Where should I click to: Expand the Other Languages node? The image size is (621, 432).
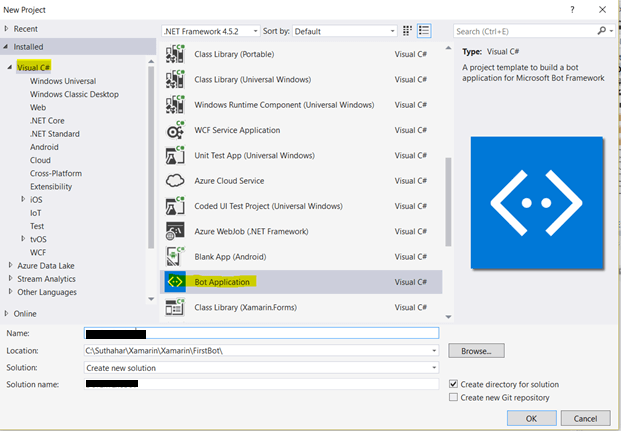(x=10, y=292)
